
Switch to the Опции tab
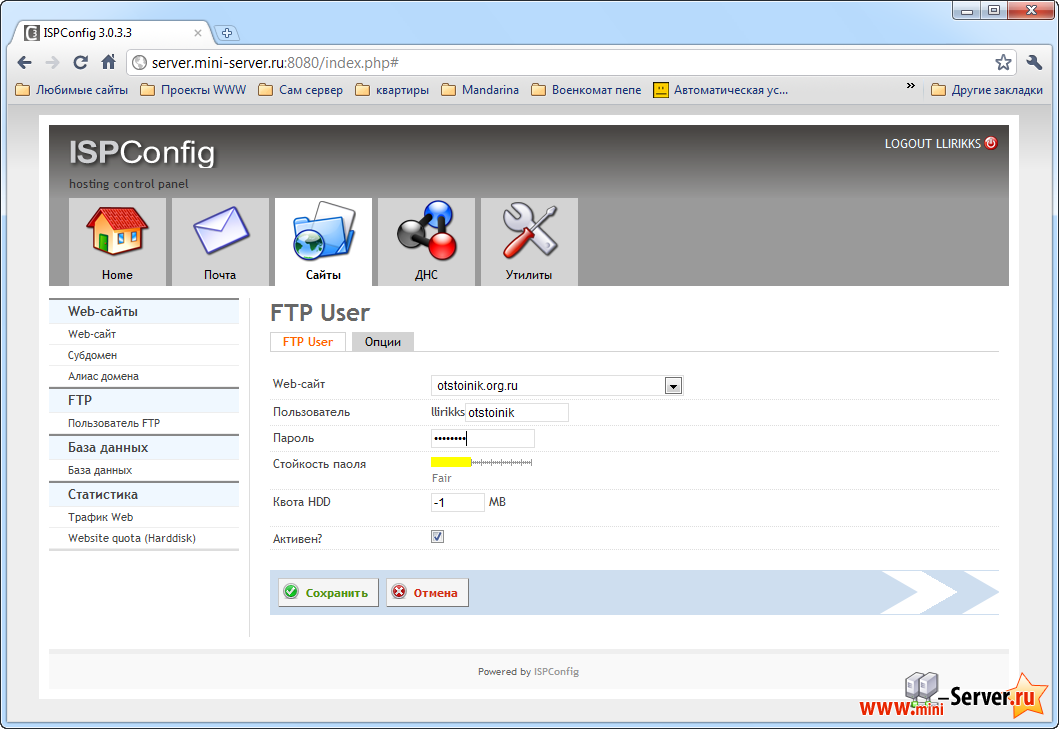[x=383, y=341]
